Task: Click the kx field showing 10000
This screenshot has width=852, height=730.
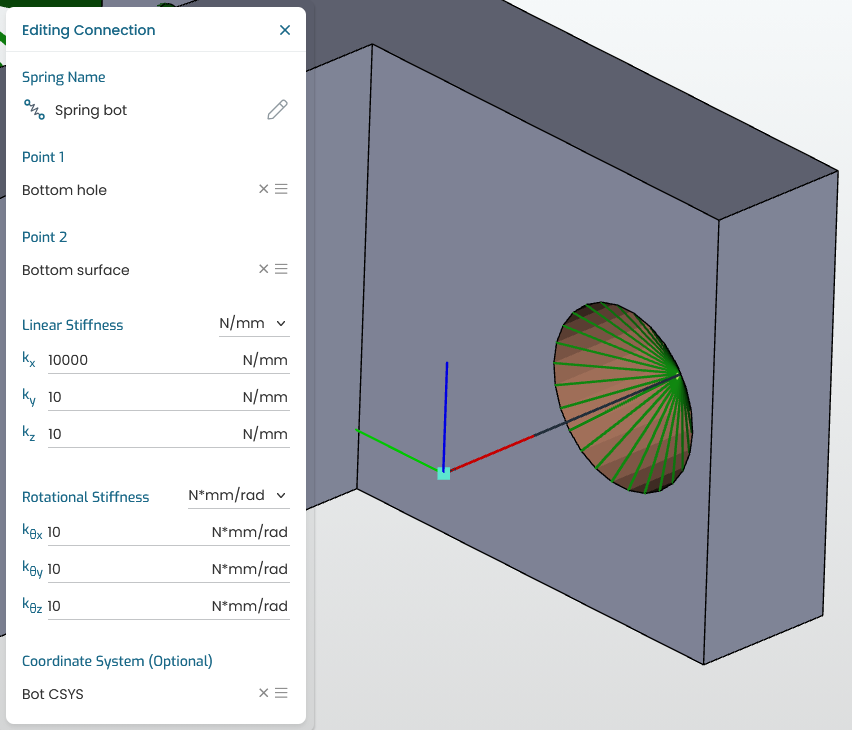Action: pyautogui.click(x=168, y=360)
